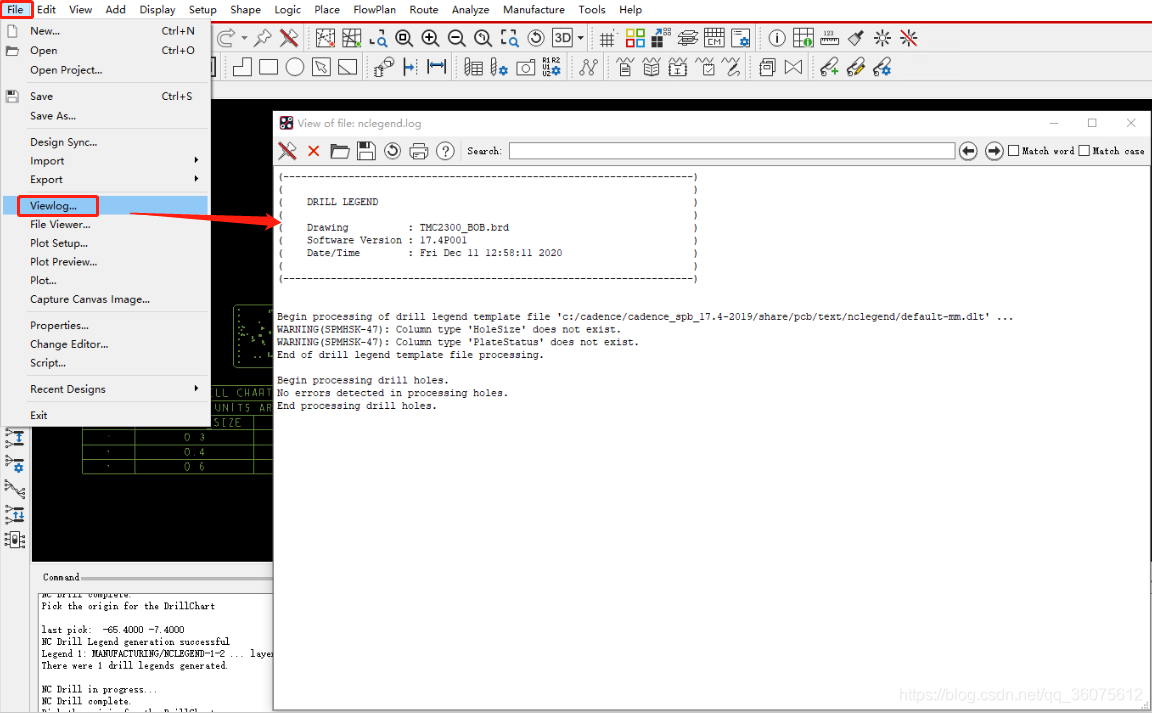Screen dimensions: 1152x713
Task: Open the show element info icon
Action: pos(777,38)
